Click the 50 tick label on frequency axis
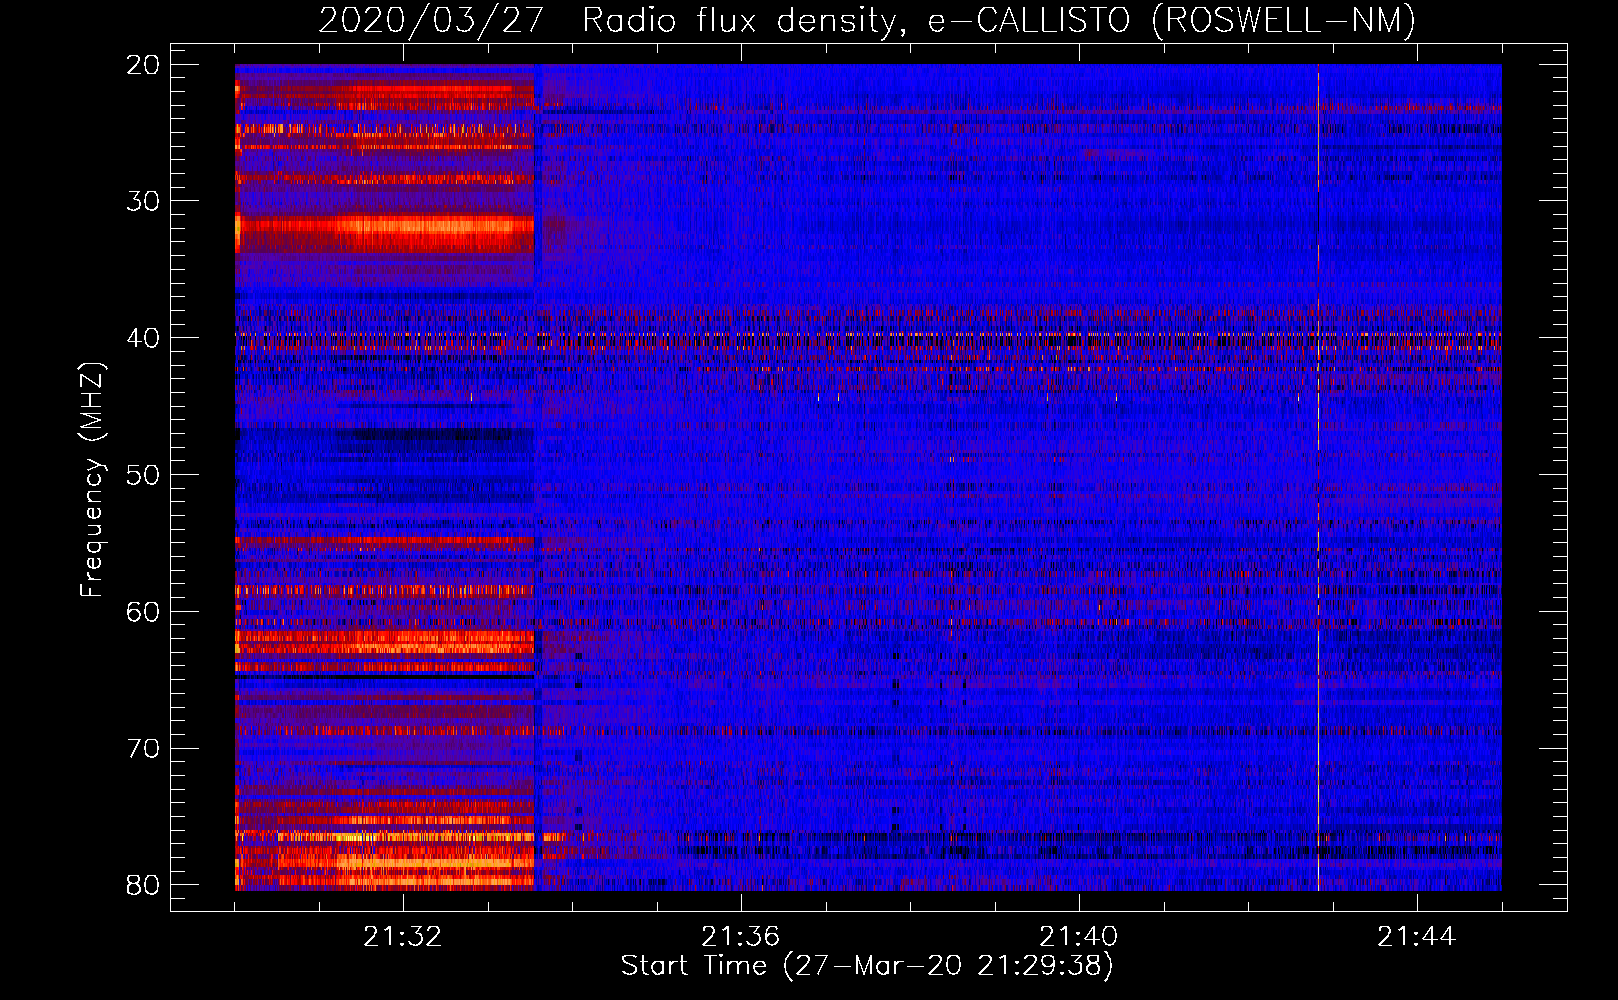The image size is (1618, 1000). [144, 475]
